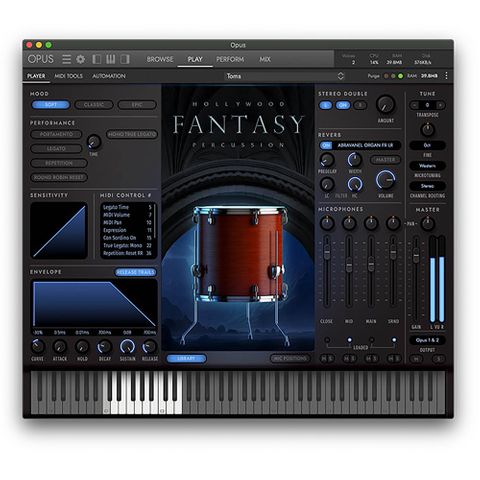Open the MIDI Tools tab
Viewport: 480px width, 480px height.
68,76
